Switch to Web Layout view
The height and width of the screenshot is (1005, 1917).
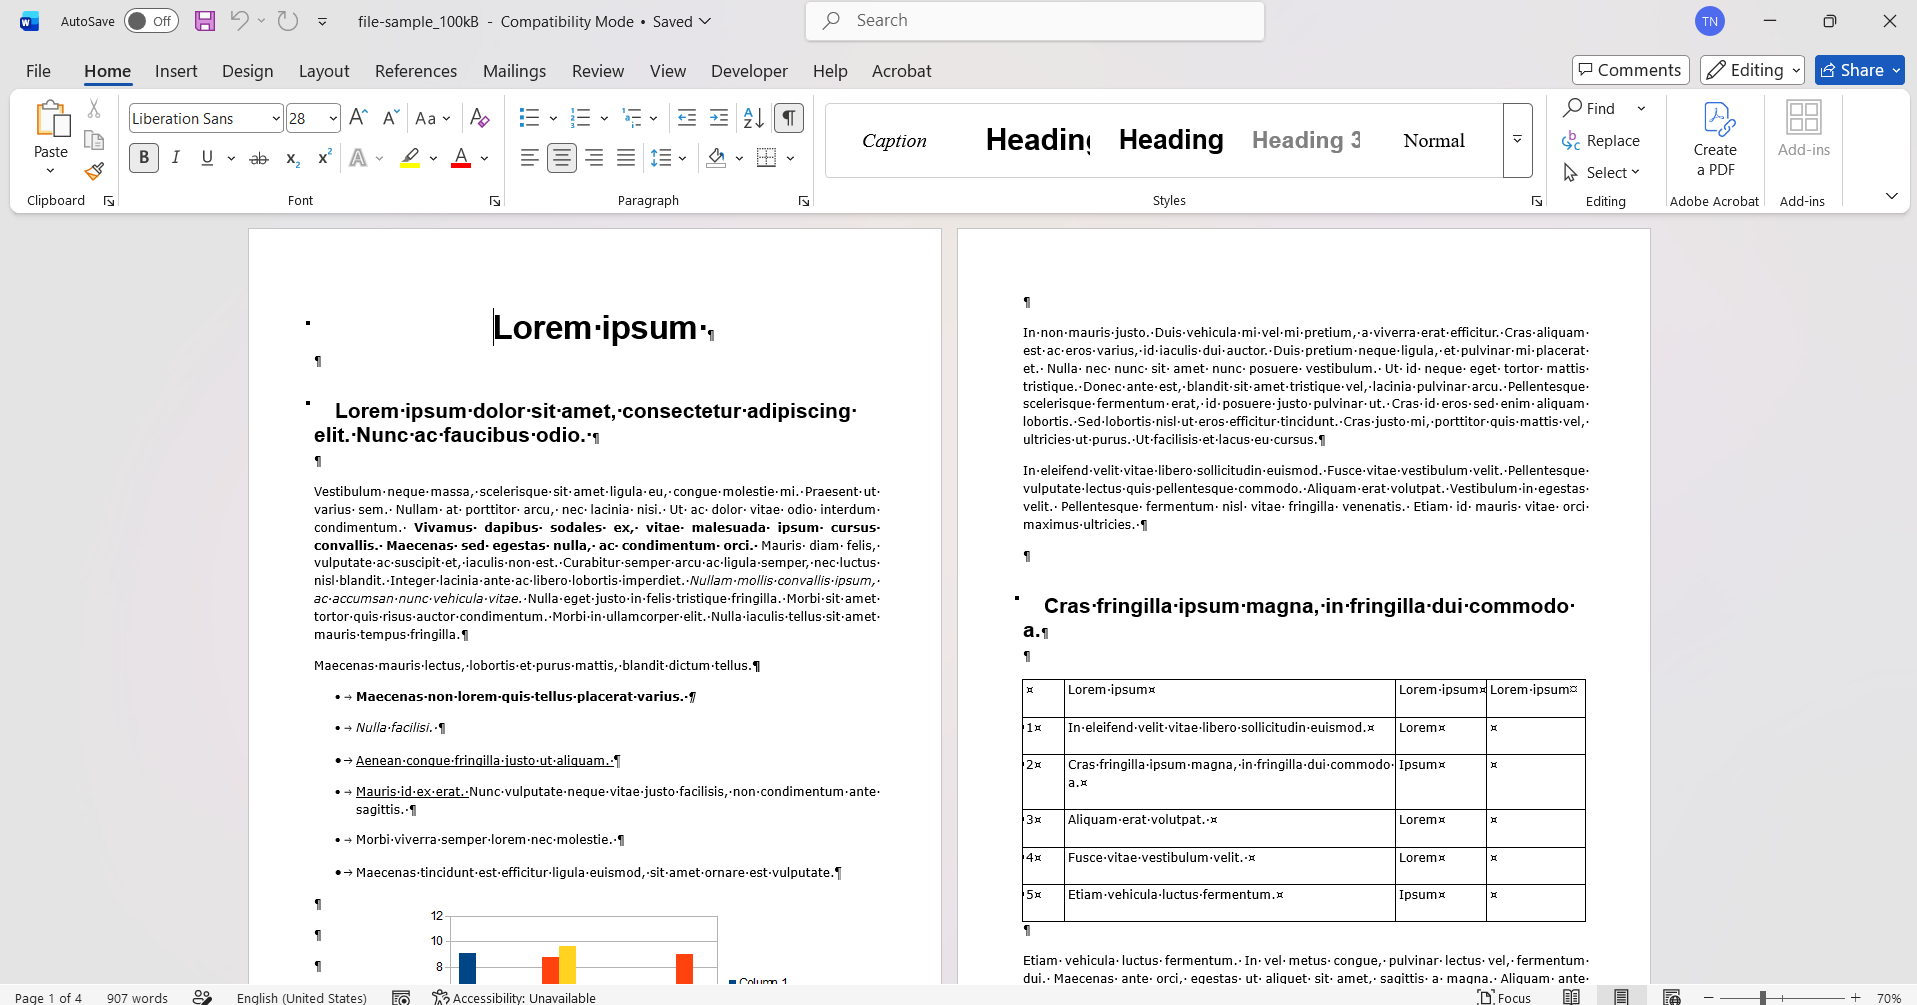click(1671, 997)
